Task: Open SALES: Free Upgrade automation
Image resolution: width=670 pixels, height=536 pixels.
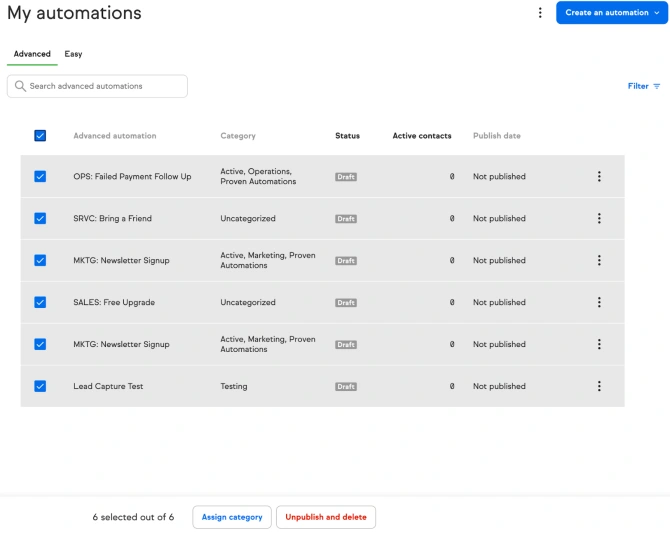Action: pos(114,302)
